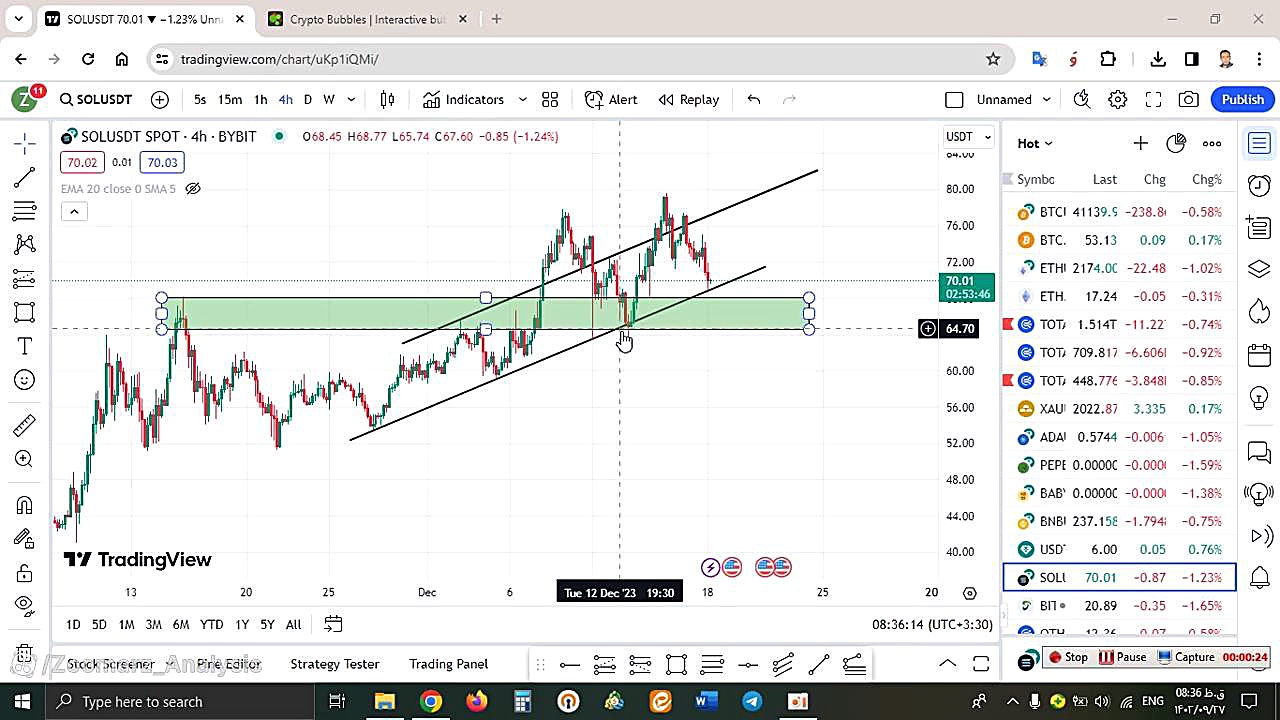Click the undo arrow
The height and width of the screenshot is (720, 1280).
pos(754,99)
